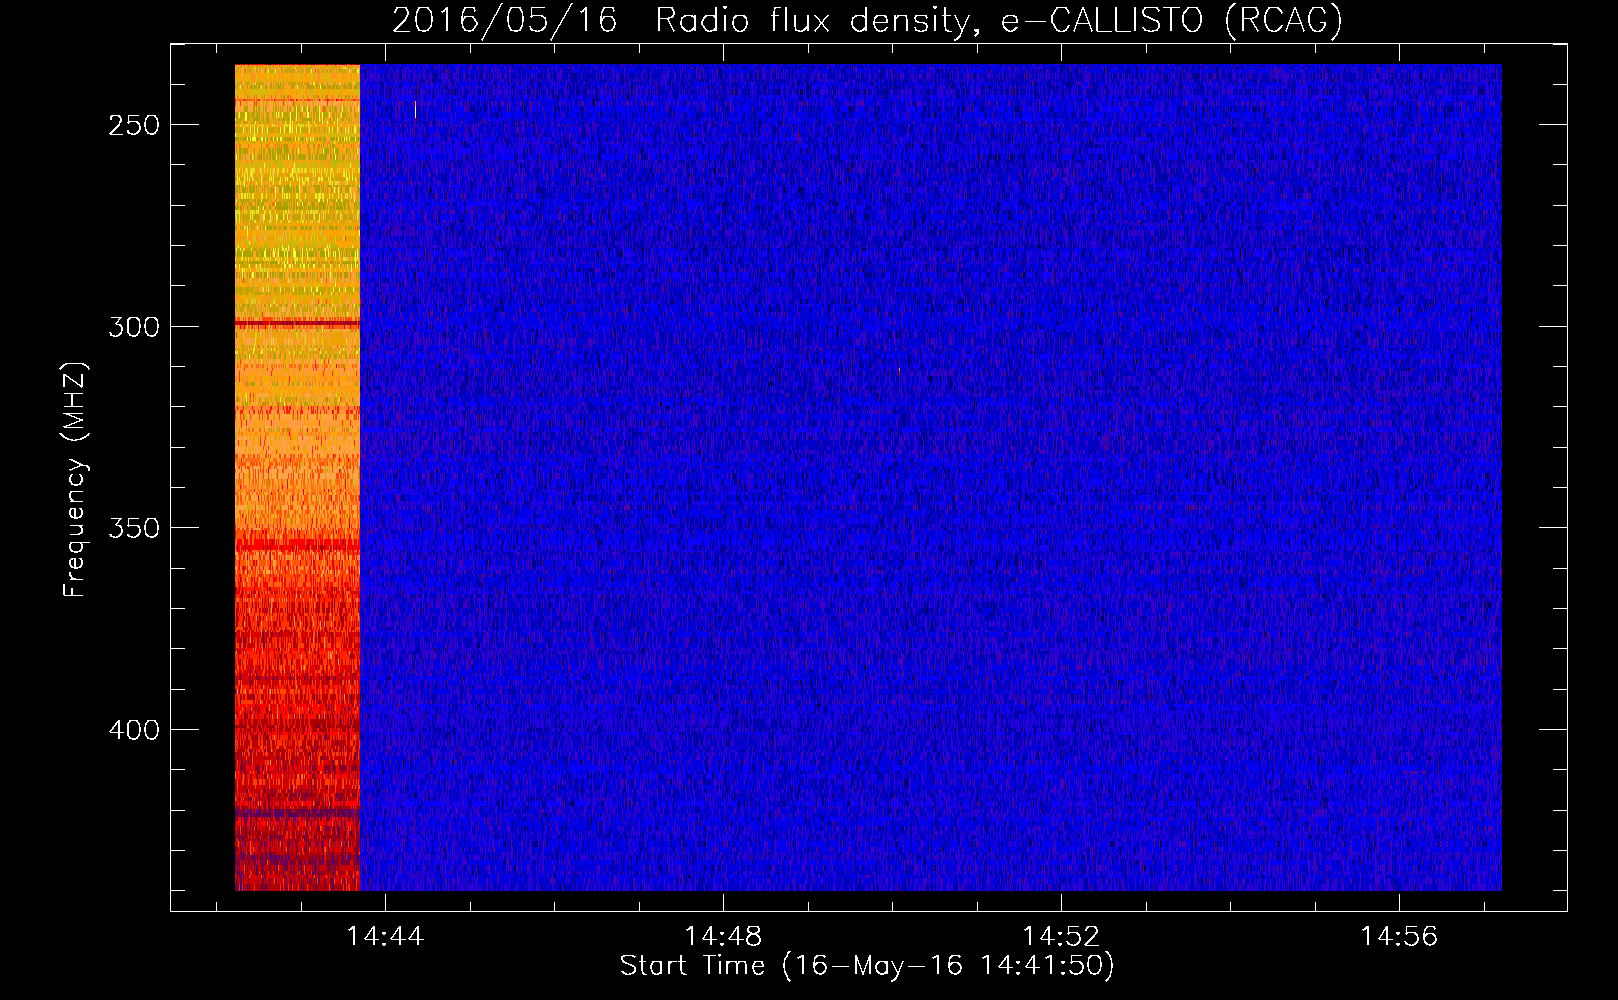Click the 14:48 time tick label

(x=723, y=937)
